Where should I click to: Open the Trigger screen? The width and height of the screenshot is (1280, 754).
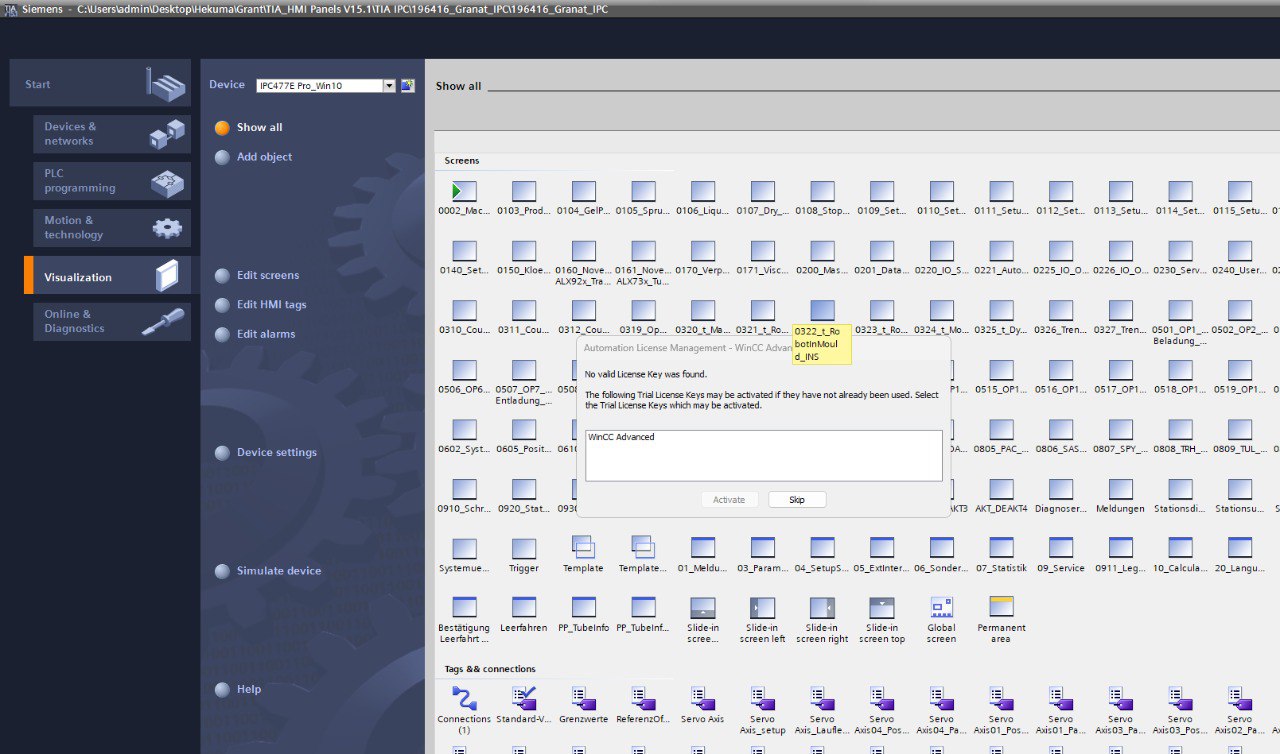[x=524, y=548]
